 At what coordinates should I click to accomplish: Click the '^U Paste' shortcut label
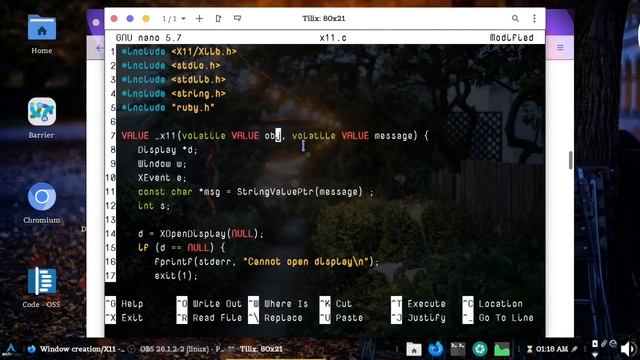(341, 318)
